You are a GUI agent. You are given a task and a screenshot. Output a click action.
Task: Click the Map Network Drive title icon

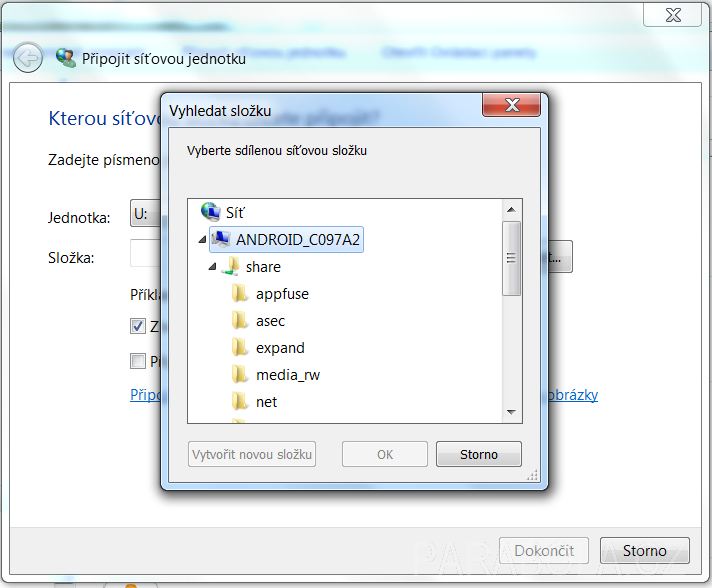(65, 58)
